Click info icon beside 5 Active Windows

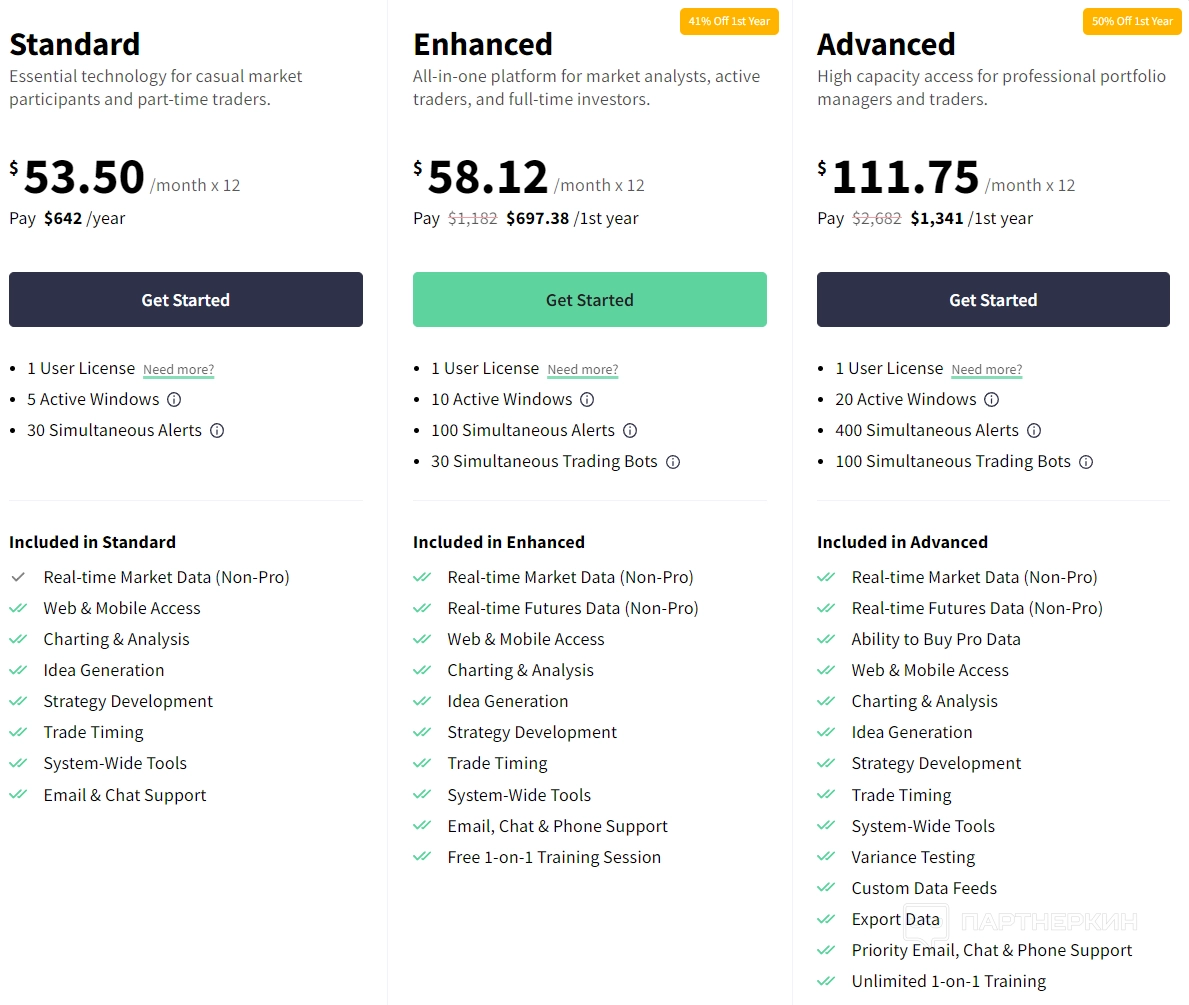pos(174,400)
